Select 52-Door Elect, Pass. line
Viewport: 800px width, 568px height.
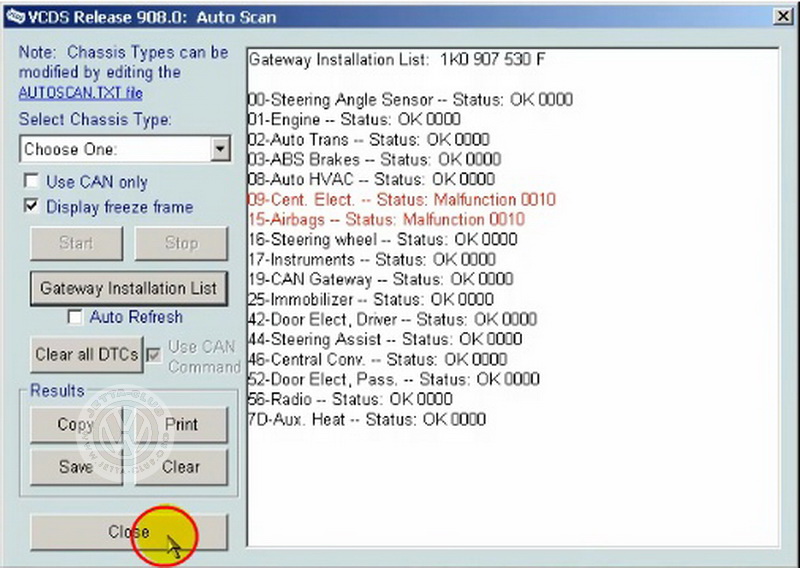394,379
